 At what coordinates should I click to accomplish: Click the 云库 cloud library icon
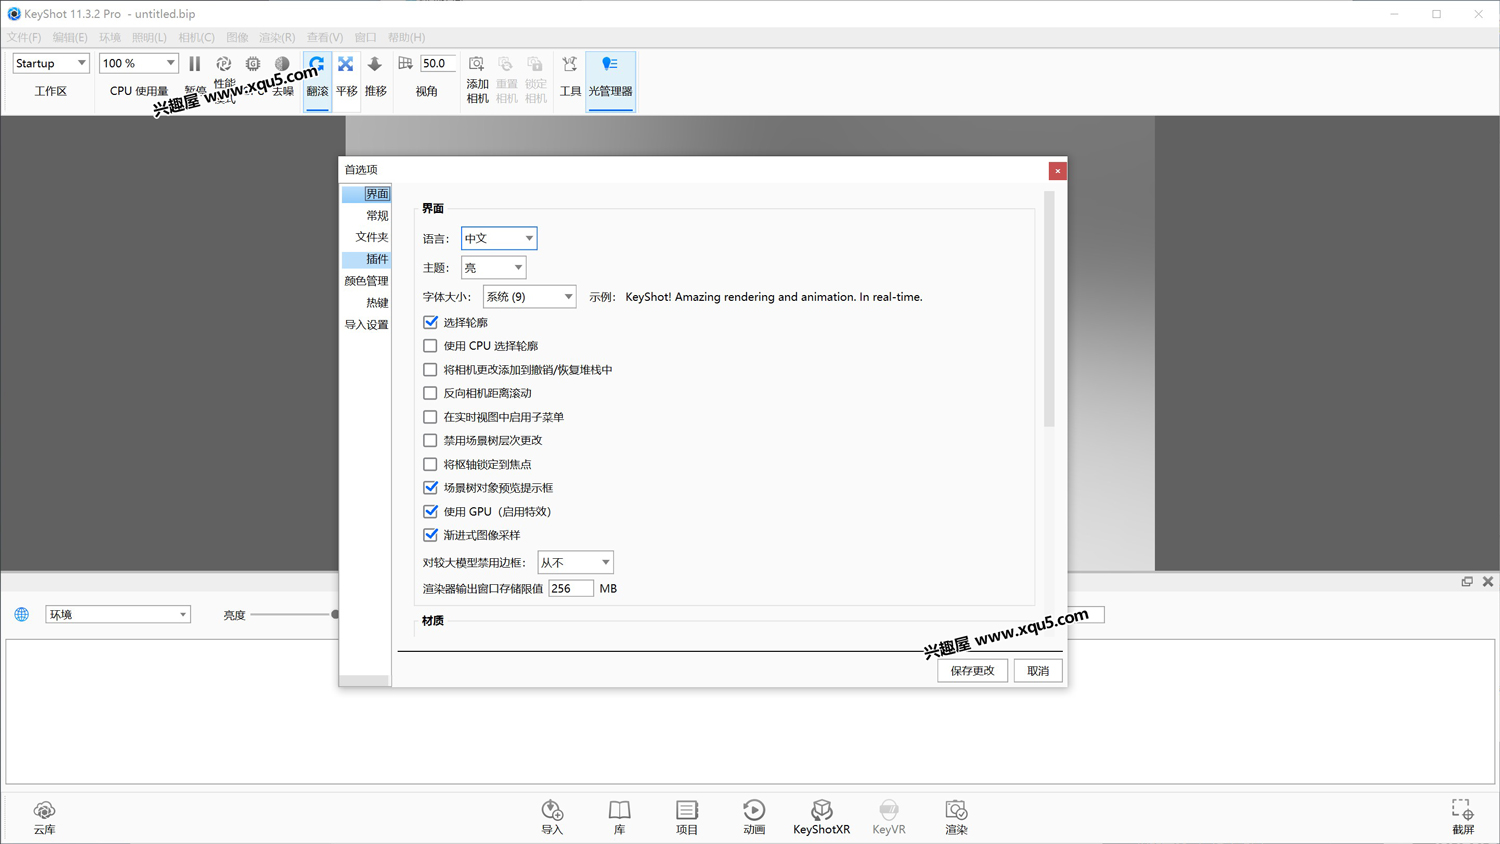[44, 816]
